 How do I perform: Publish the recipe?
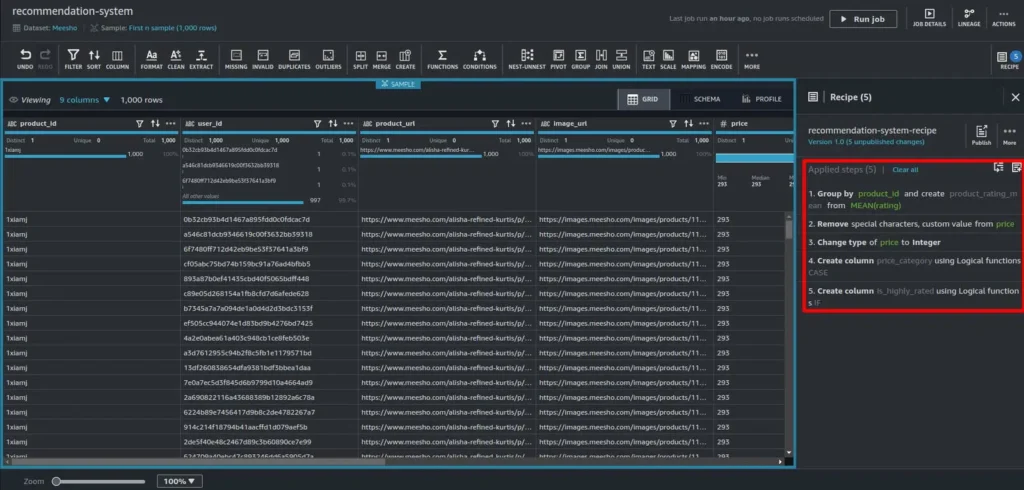981,135
